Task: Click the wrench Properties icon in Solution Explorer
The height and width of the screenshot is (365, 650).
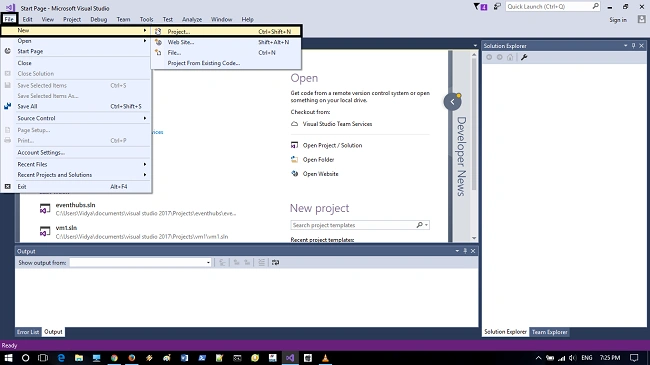Action: coord(524,57)
